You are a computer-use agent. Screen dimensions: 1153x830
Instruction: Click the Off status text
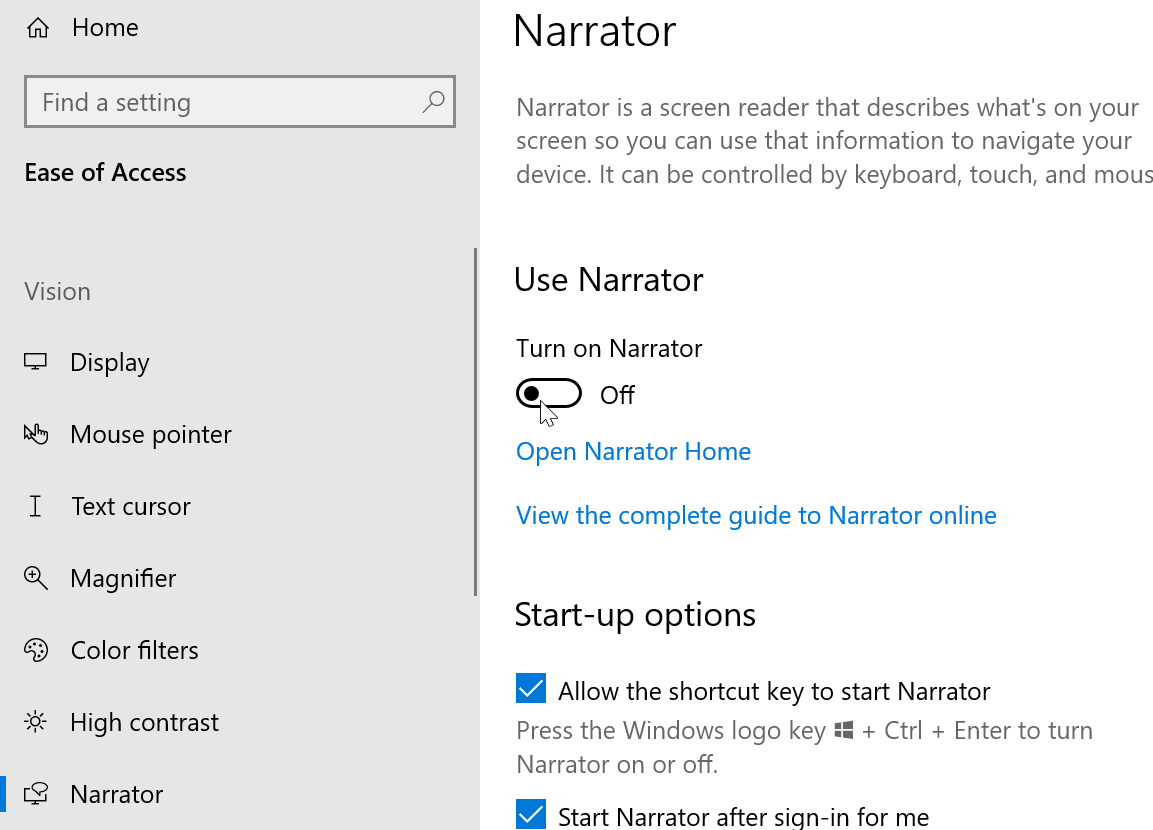tap(617, 395)
